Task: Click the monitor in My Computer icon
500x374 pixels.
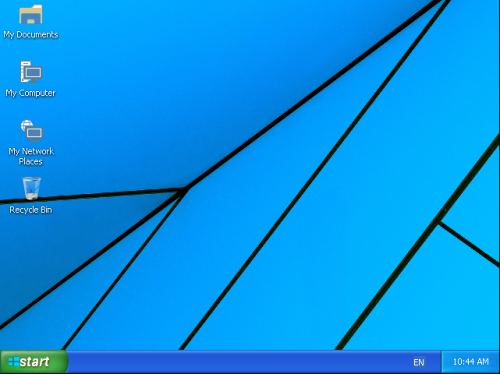Action: [33, 73]
